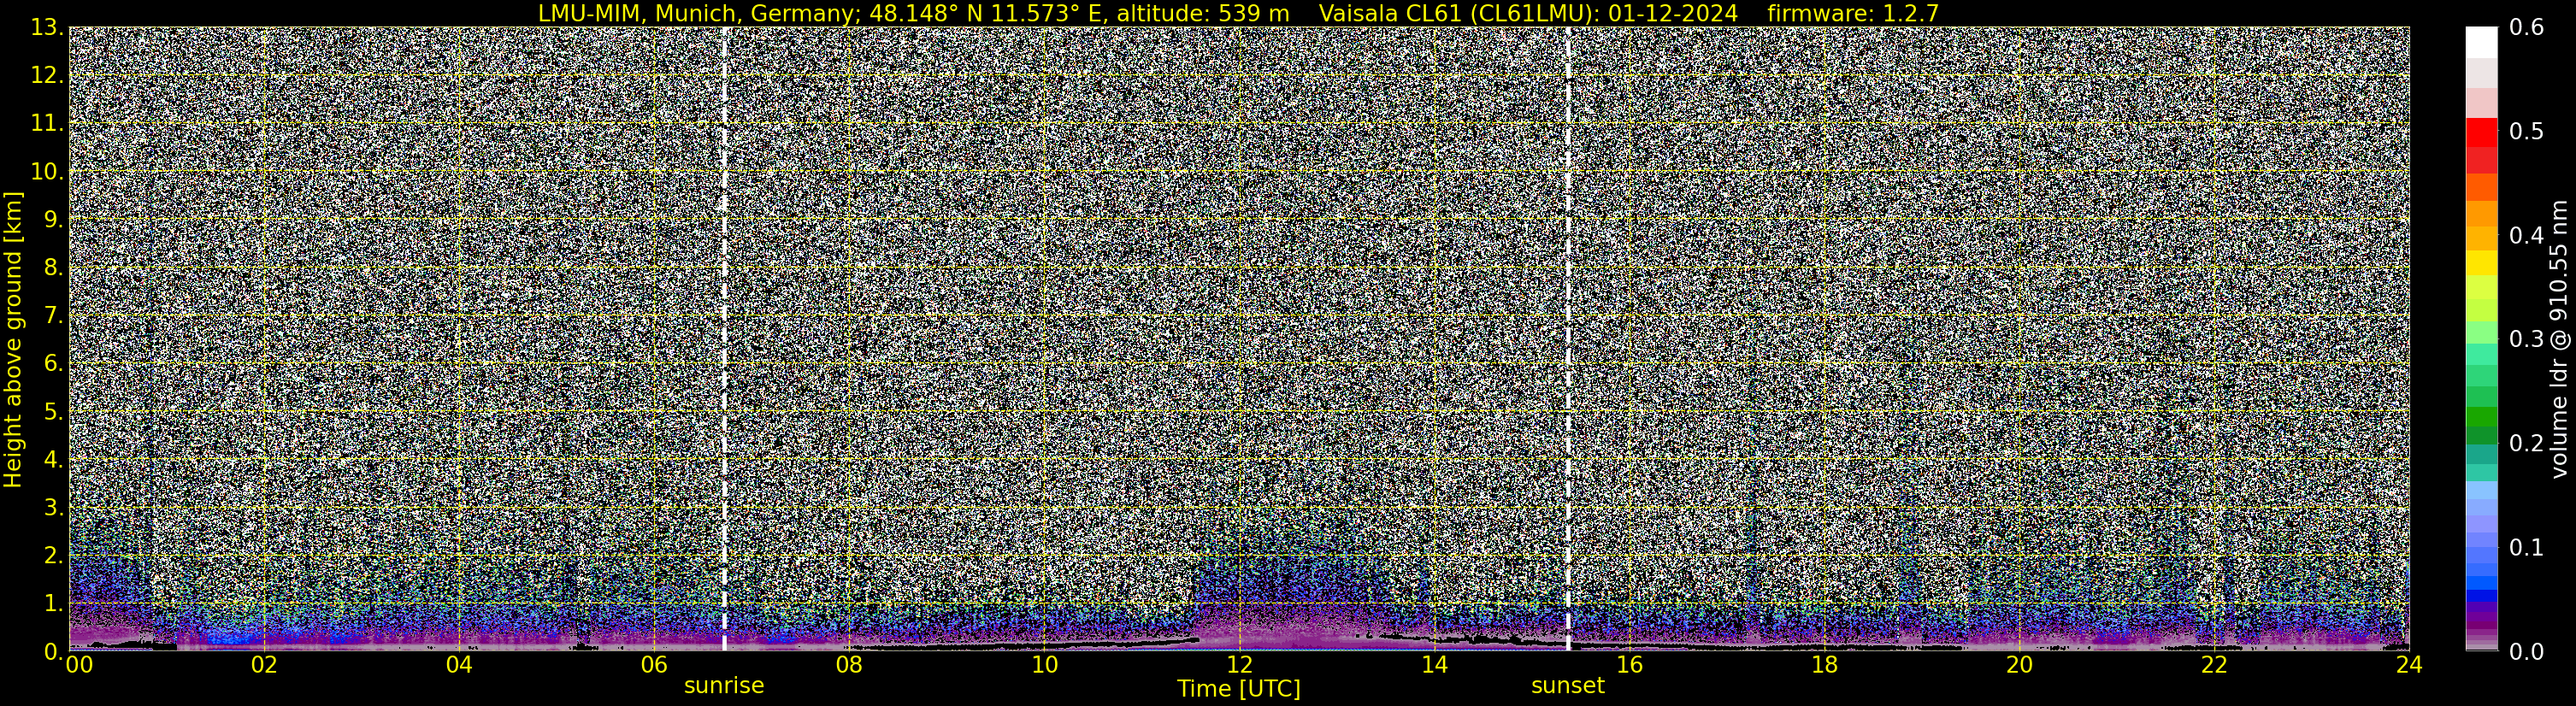Click the time tick label '12'
The image size is (2576, 706).
(1239, 665)
